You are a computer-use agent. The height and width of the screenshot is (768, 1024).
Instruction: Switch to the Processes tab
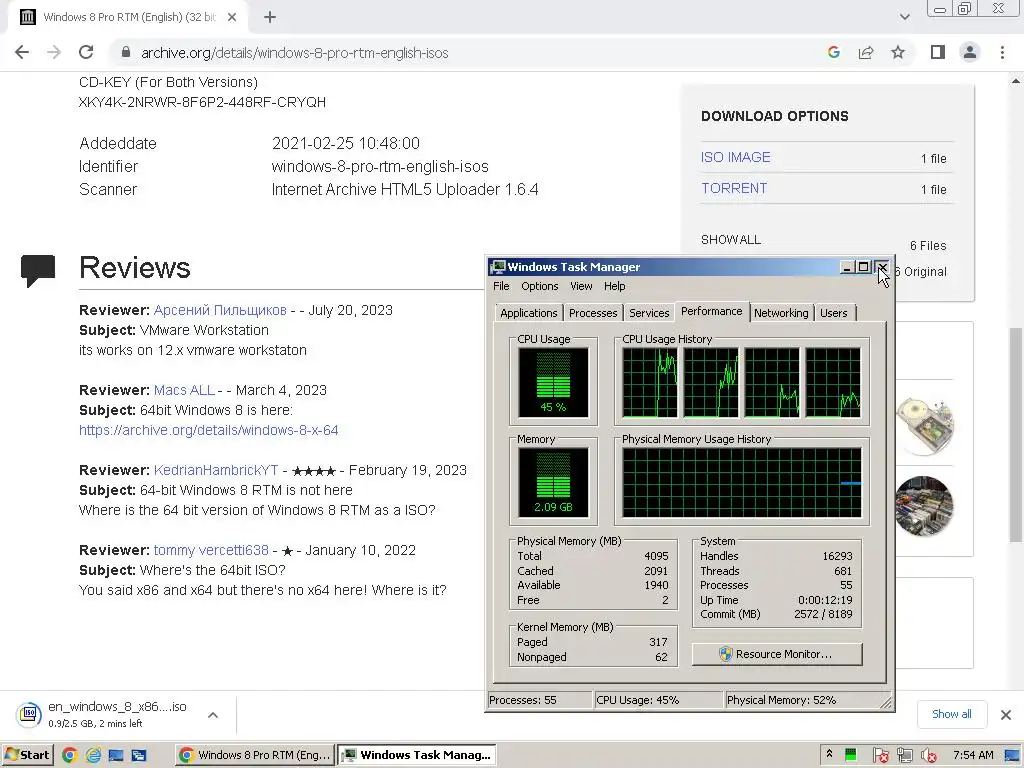593,313
